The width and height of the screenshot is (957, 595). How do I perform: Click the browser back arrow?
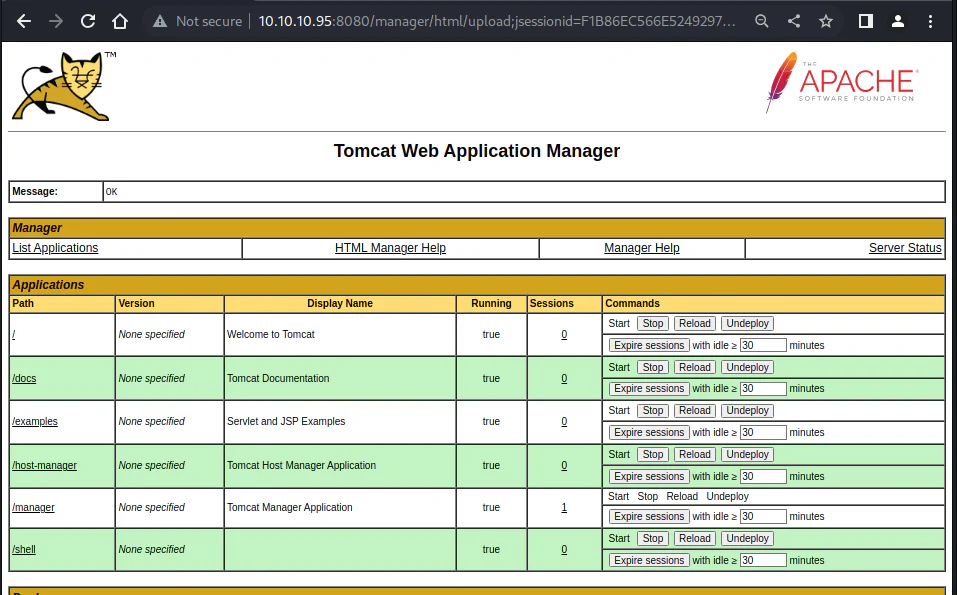pos(24,21)
